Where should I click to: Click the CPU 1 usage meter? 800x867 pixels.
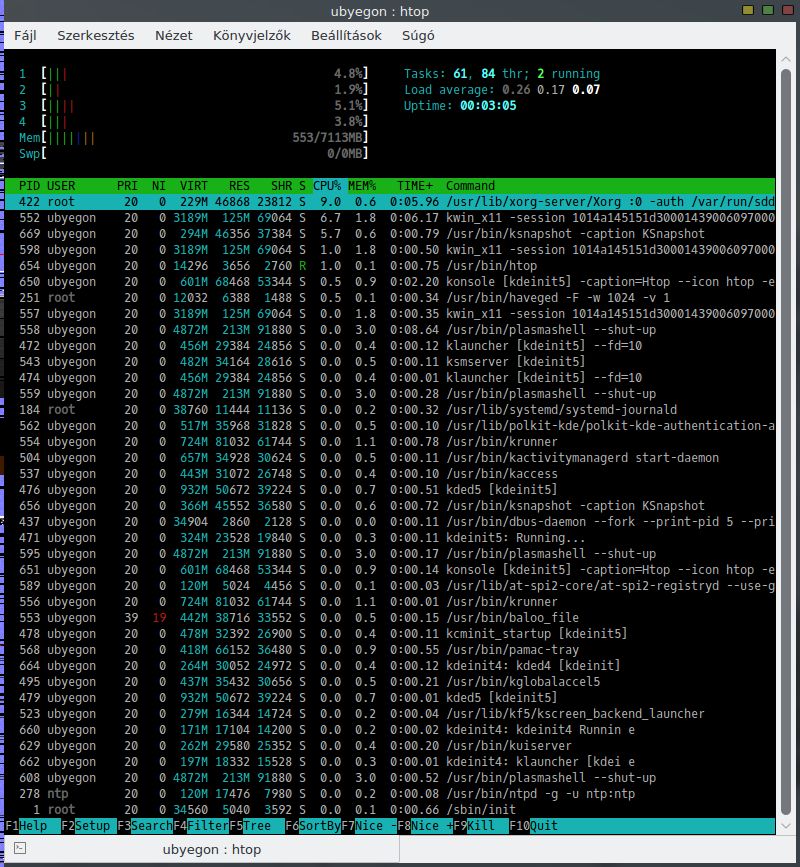[194, 74]
